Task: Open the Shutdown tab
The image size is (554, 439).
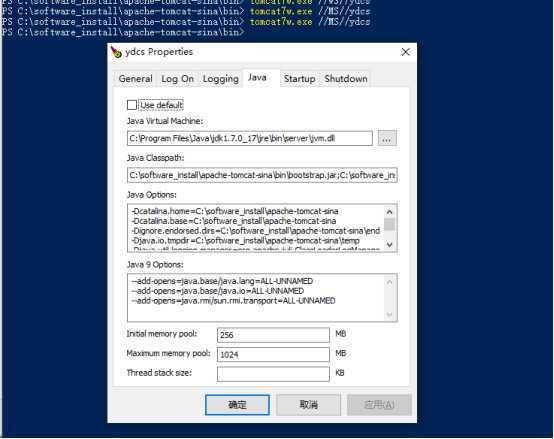Action: [346, 78]
